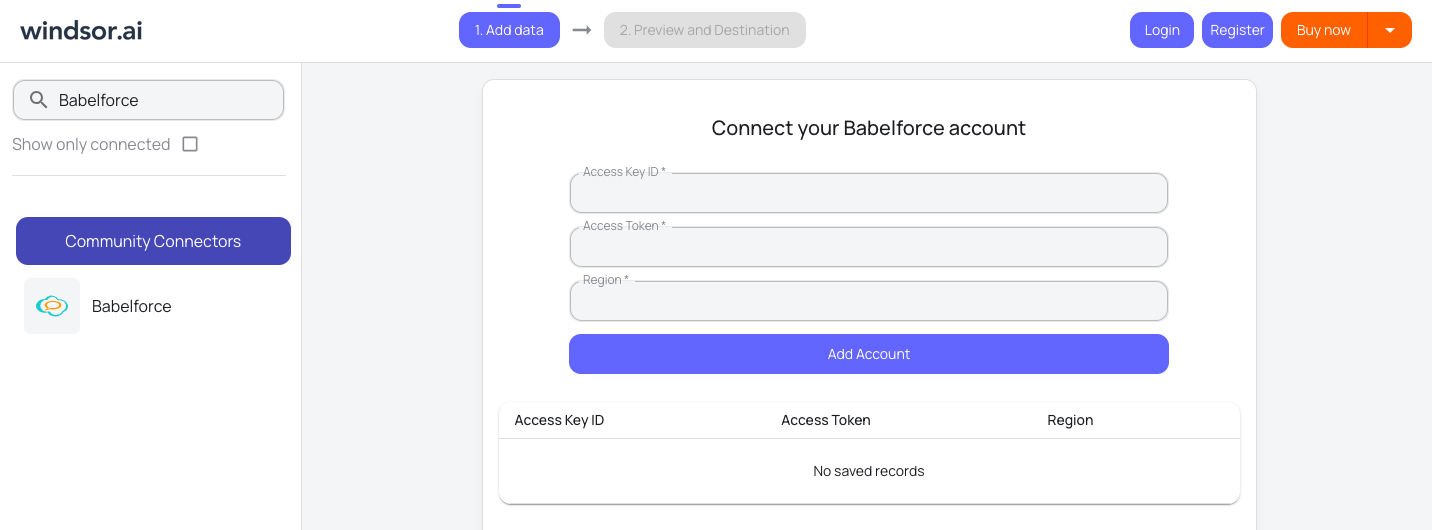
Task: Click the search magnifier icon
Action: point(39,100)
